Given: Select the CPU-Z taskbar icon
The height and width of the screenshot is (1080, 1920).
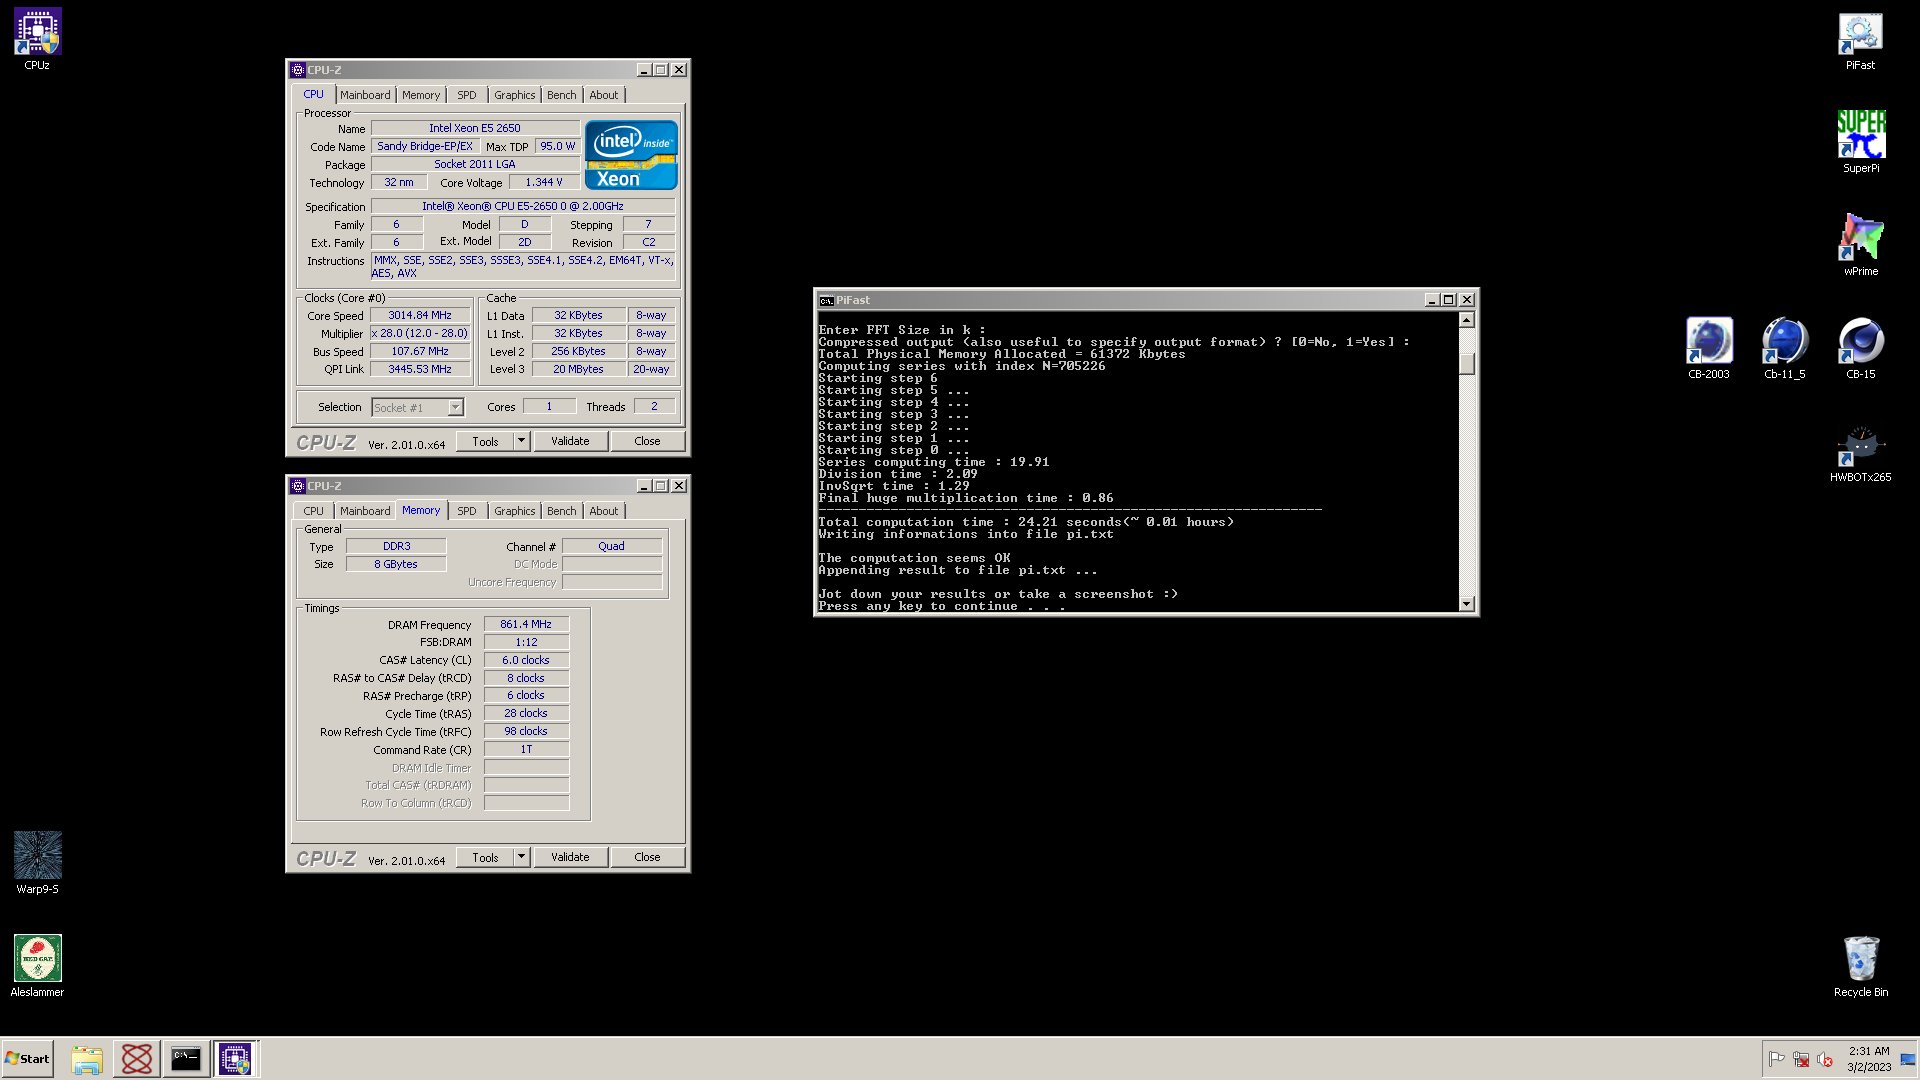Looking at the screenshot, I should pyautogui.click(x=236, y=1059).
